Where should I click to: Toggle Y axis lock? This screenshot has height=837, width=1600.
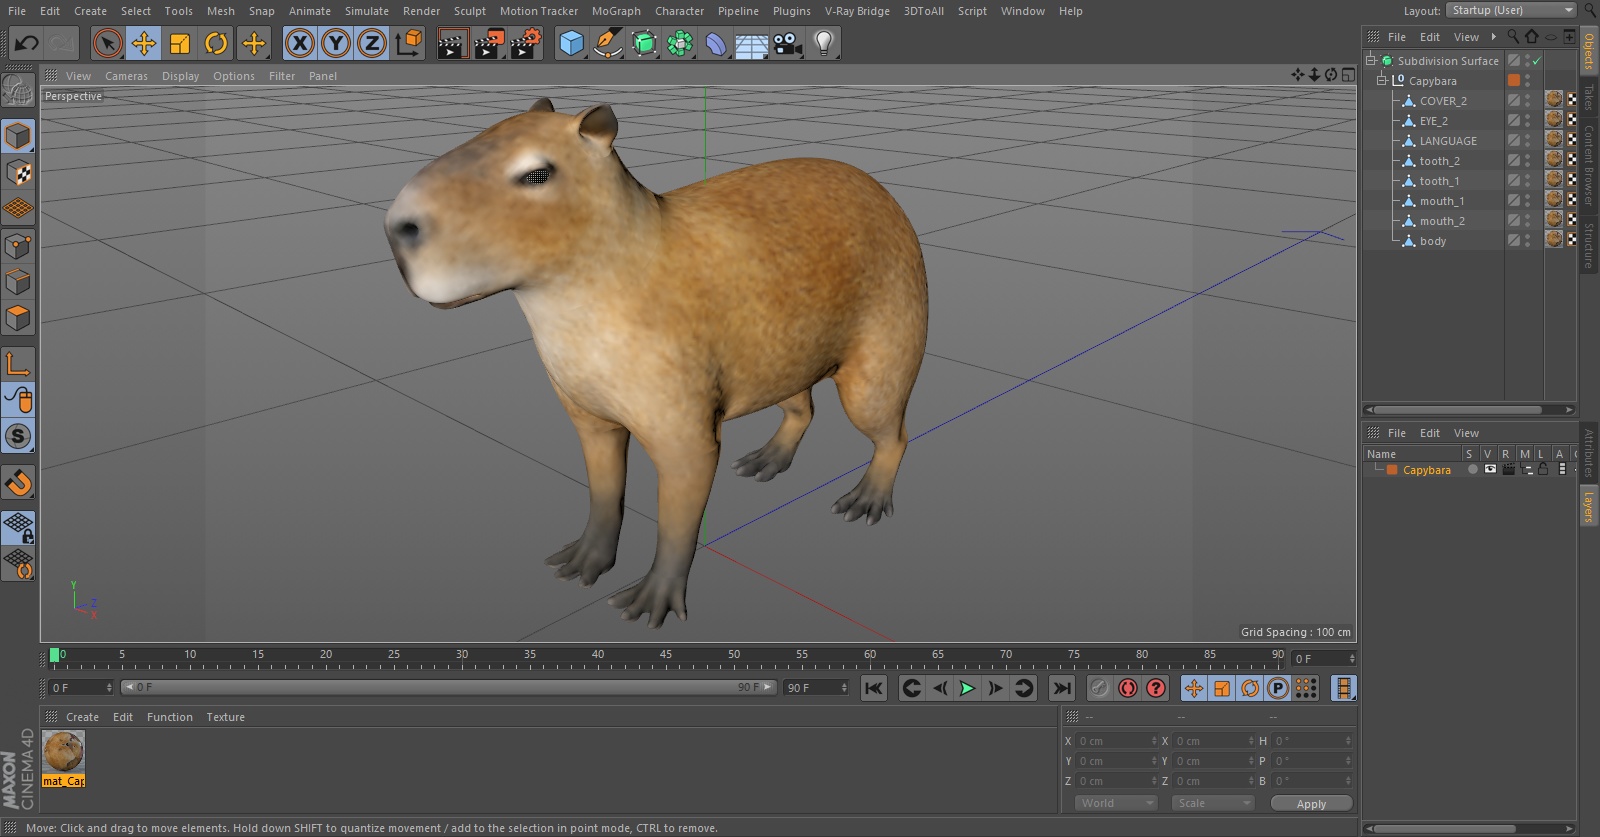click(336, 43)
